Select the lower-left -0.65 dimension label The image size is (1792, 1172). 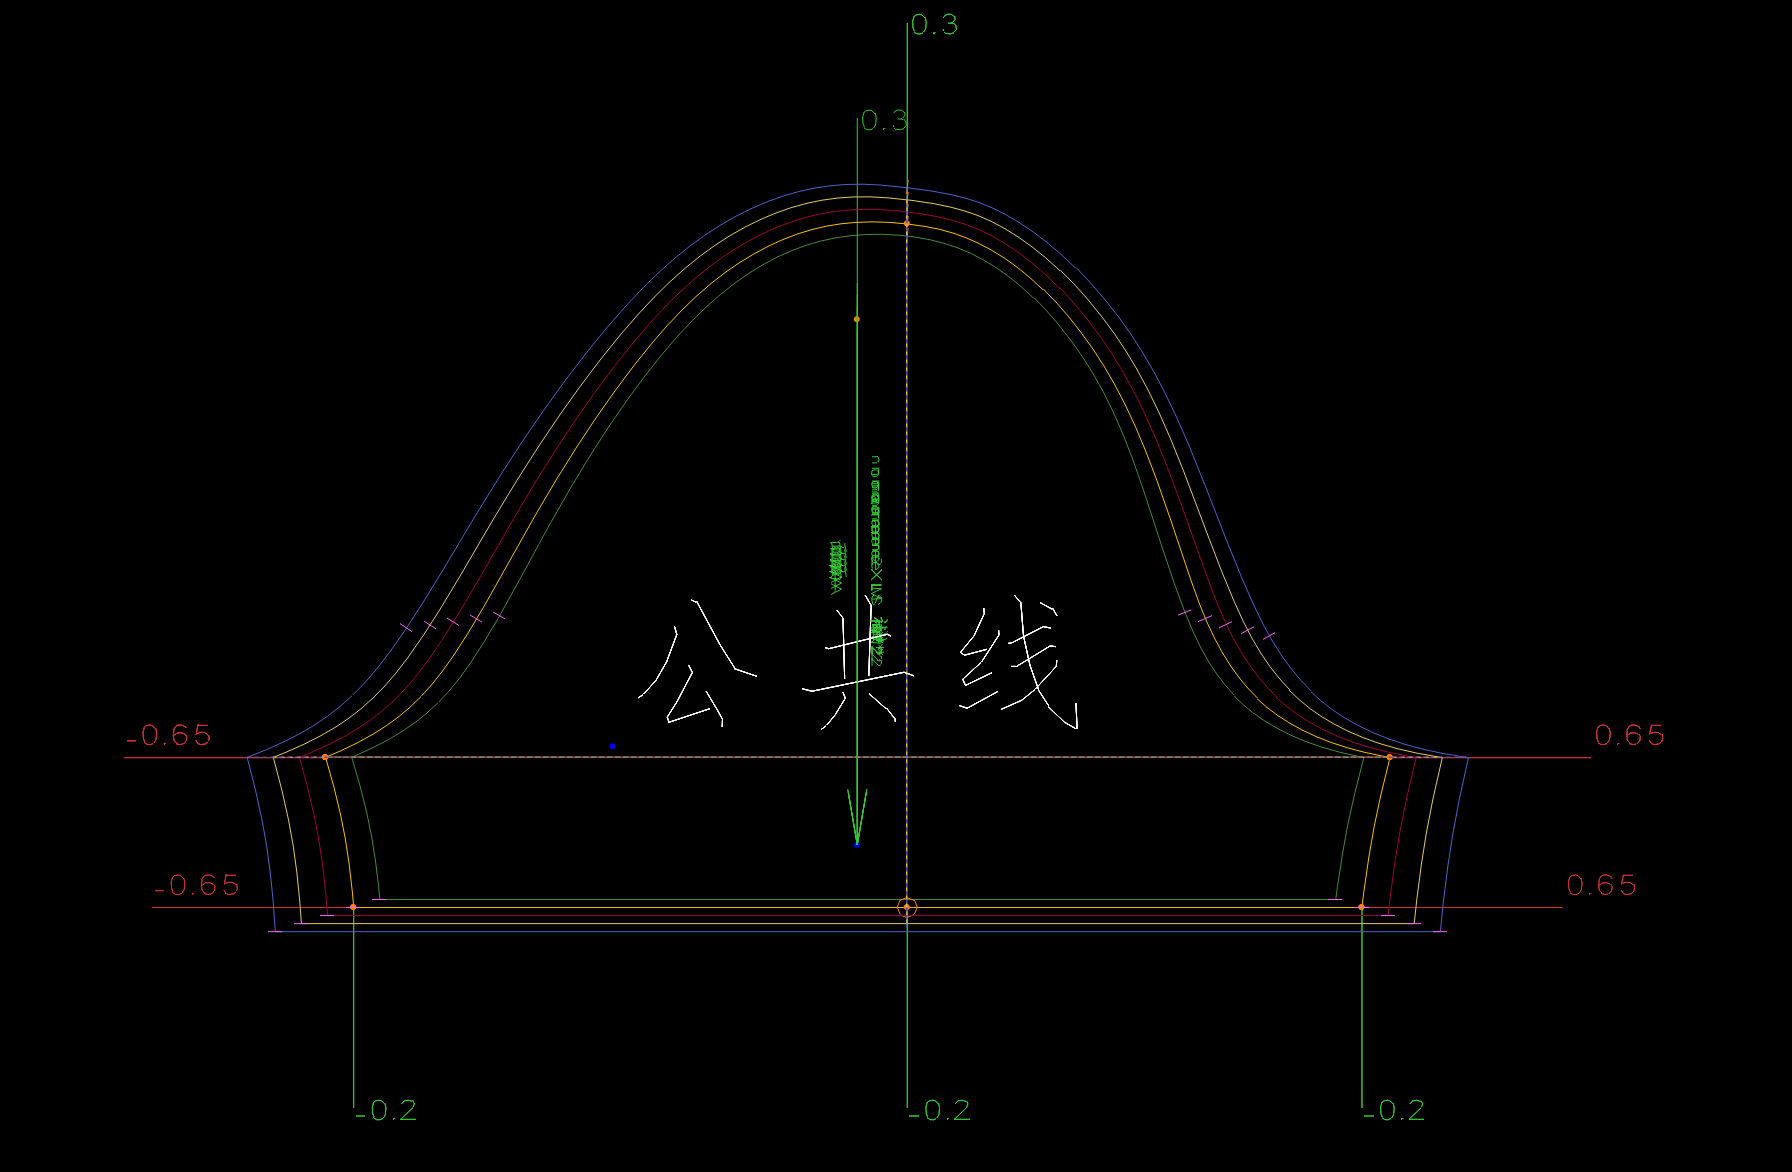pyautogui.click(x=197, y=886)
